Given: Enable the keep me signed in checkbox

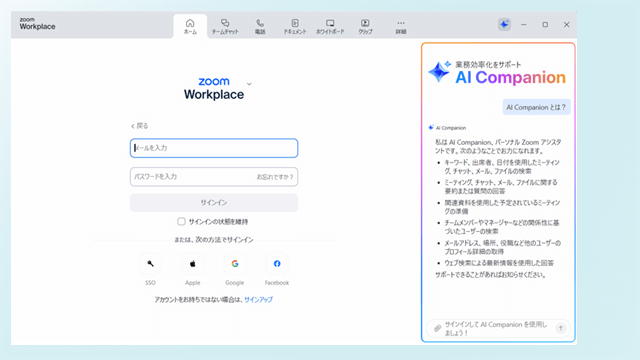Looking at the screenshot, I should 181,222.
